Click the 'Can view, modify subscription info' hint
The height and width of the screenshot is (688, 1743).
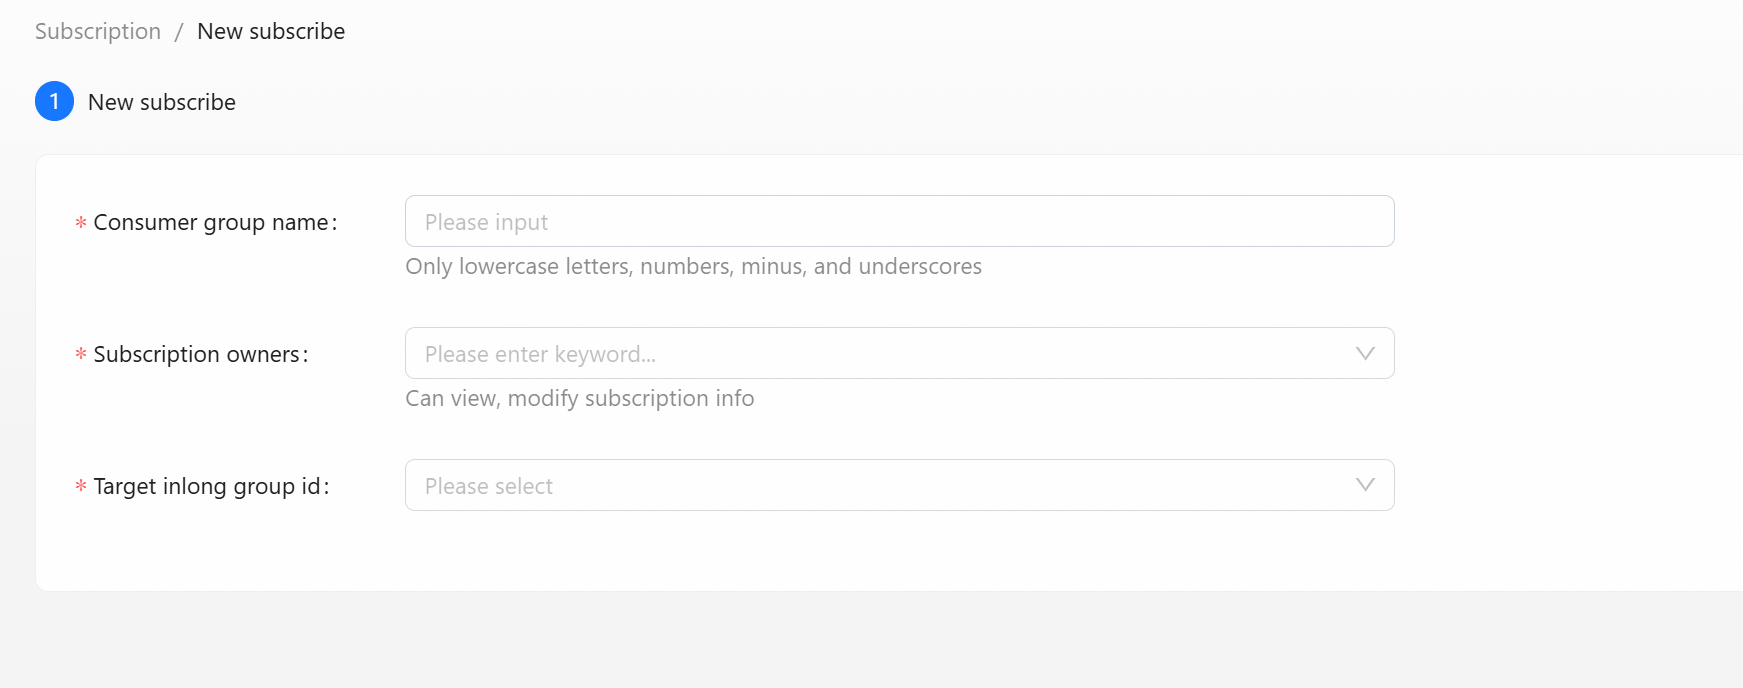(579, 399)
